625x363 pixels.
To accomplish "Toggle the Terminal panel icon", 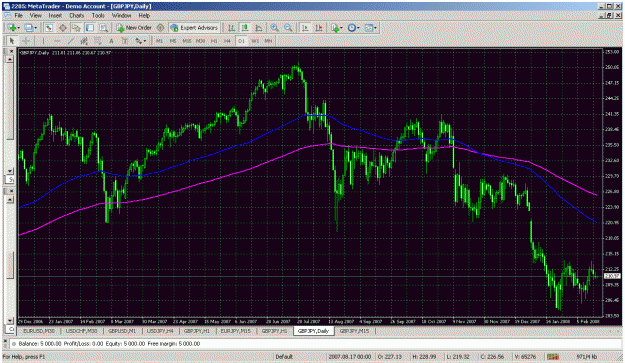I will [90, 27].
